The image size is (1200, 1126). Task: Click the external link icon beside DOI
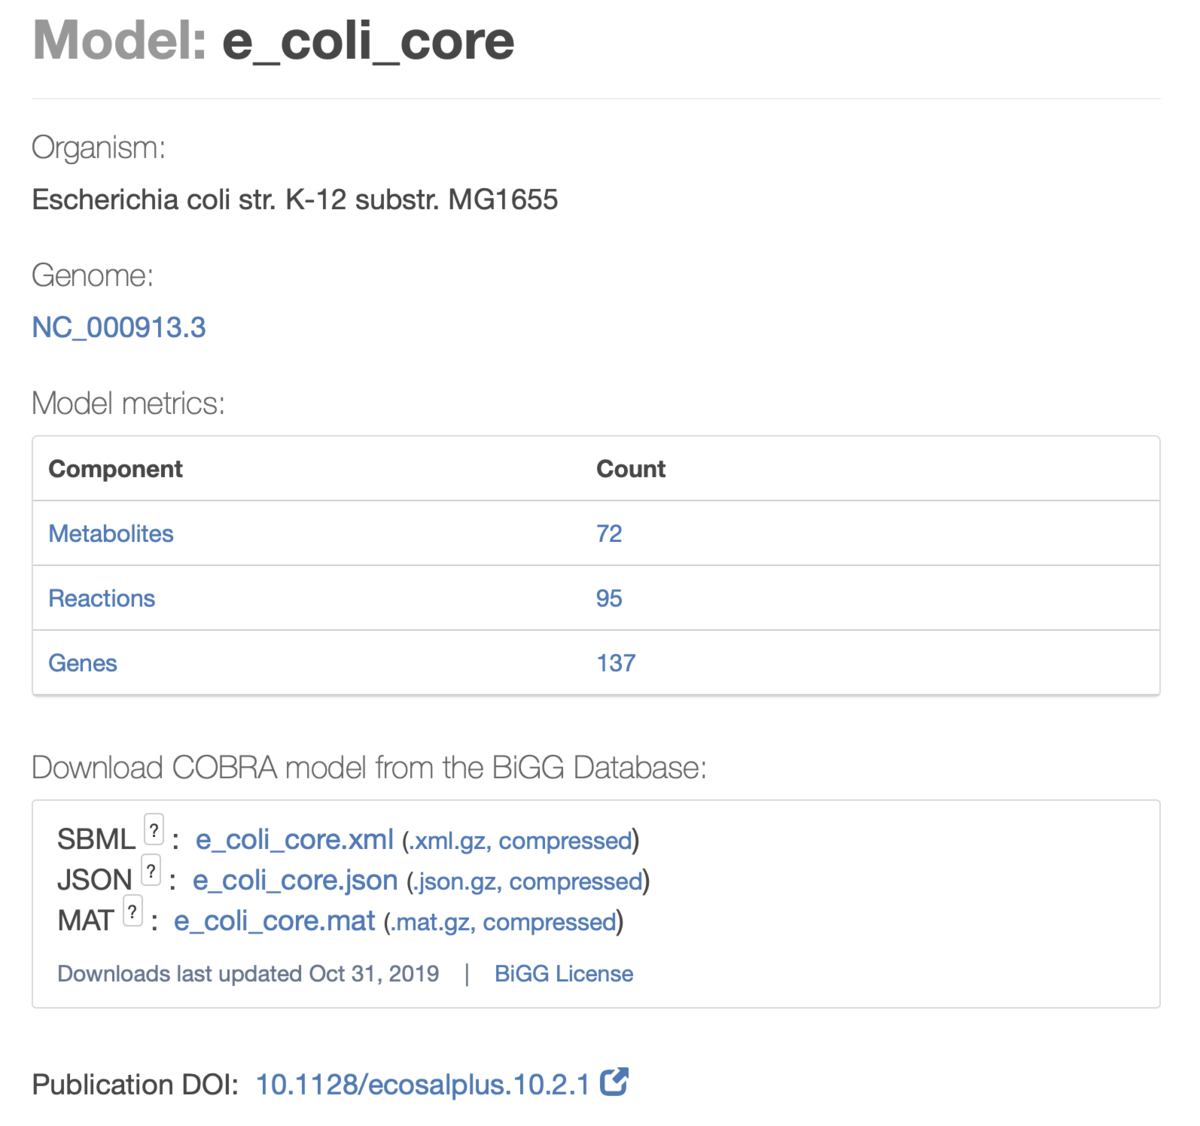[614, 1082]
